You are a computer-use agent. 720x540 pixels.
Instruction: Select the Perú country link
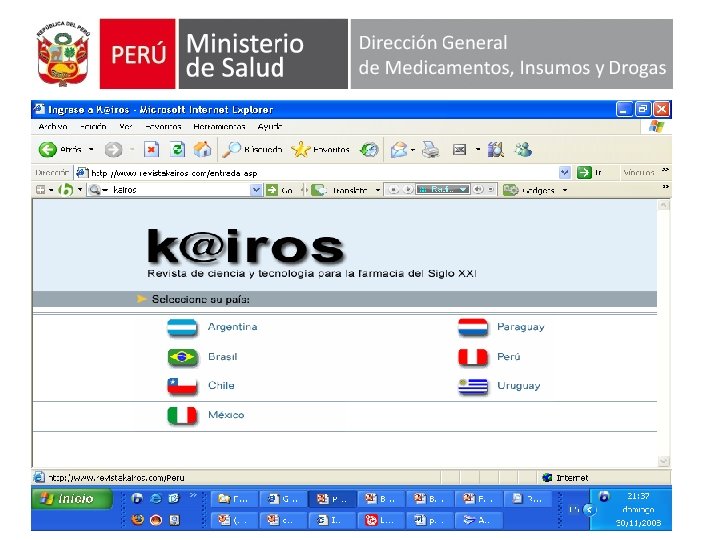click(x=509, y=357)
